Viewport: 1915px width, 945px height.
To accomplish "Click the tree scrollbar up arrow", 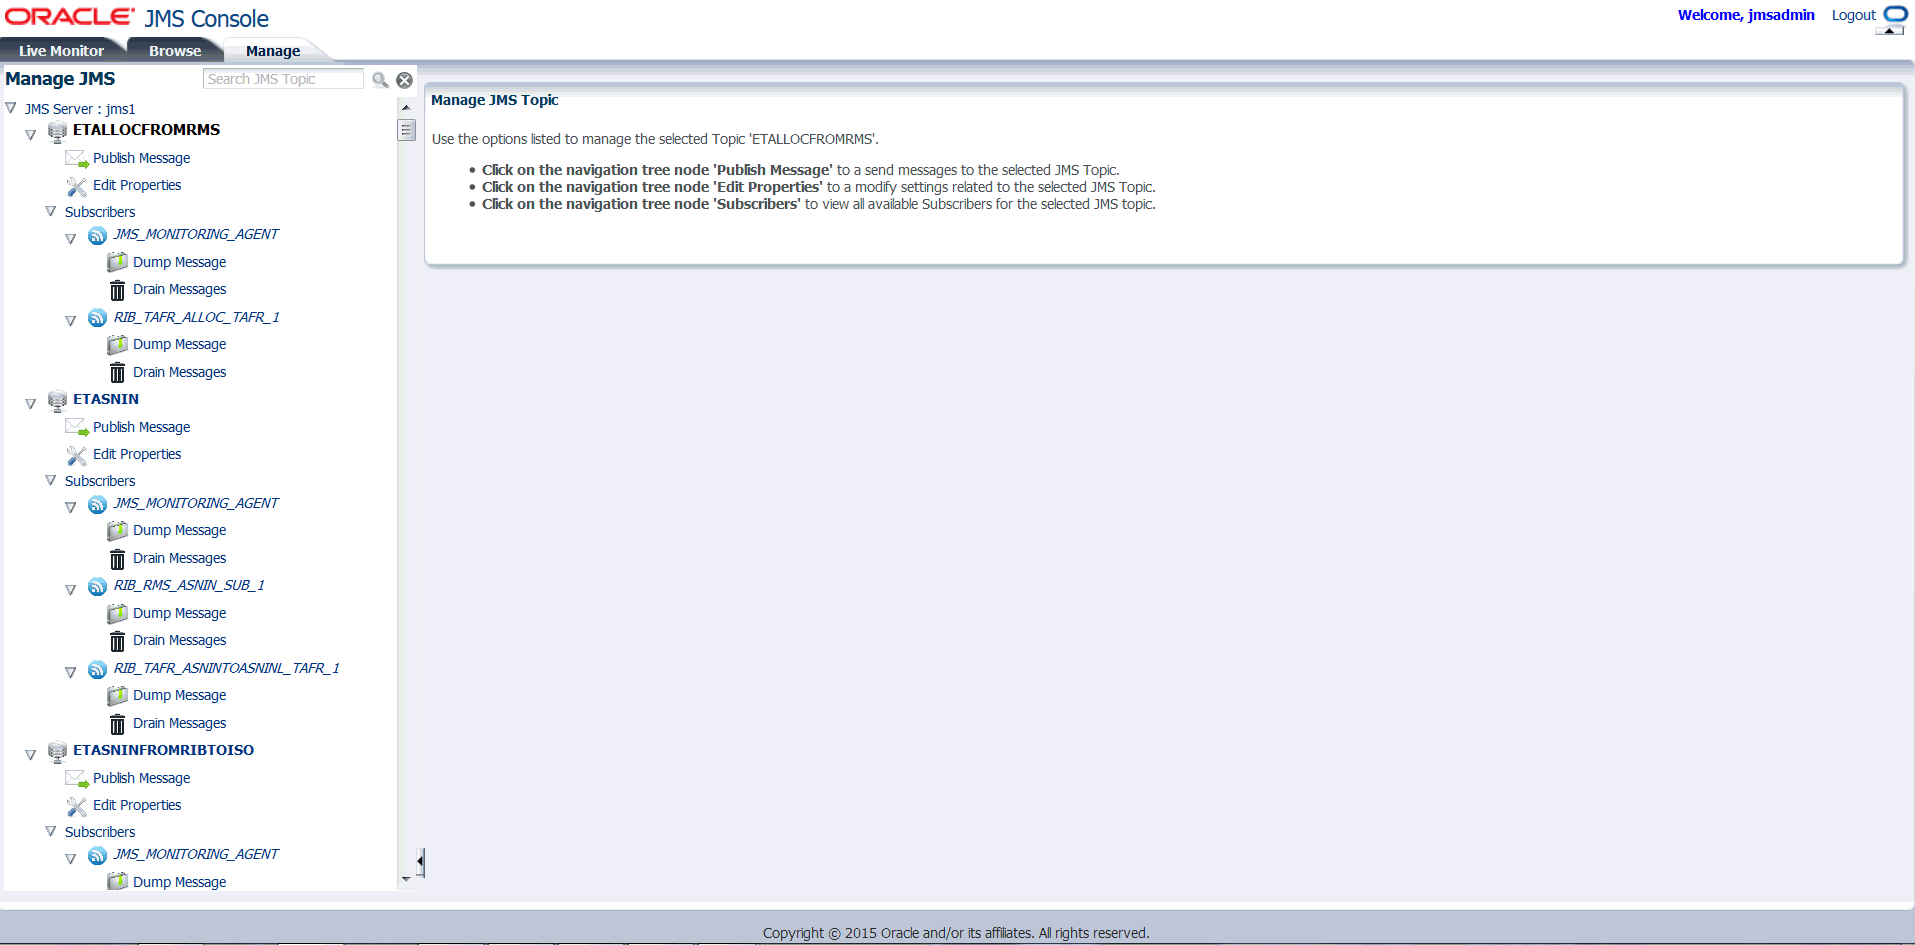I will point(406,107).
